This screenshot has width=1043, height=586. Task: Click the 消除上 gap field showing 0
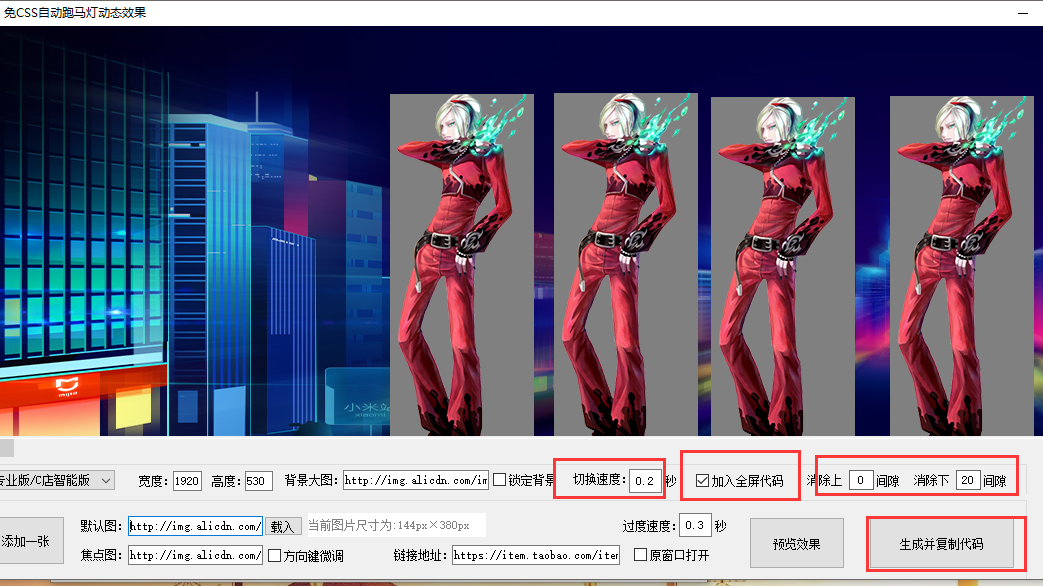[861, 480]
